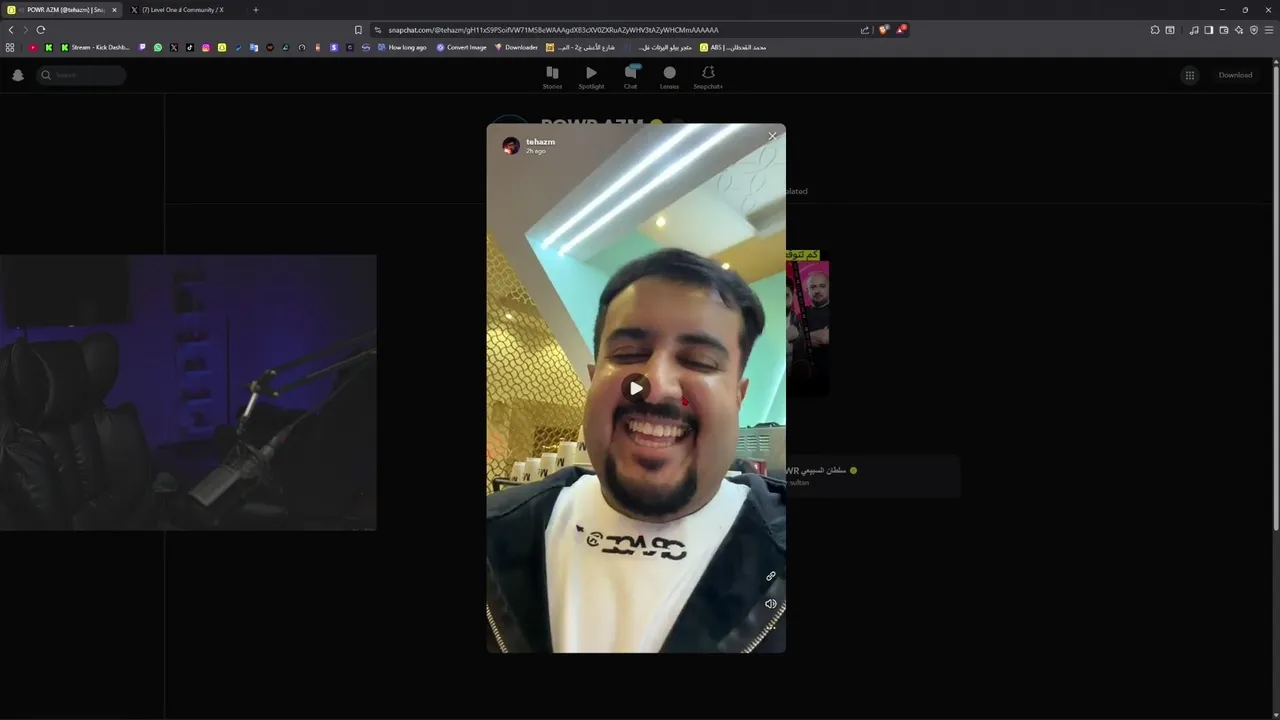Open the سلطان السبيعي related profile card
This screenshot has height=720, width=1280.
[x=872, y=476]
